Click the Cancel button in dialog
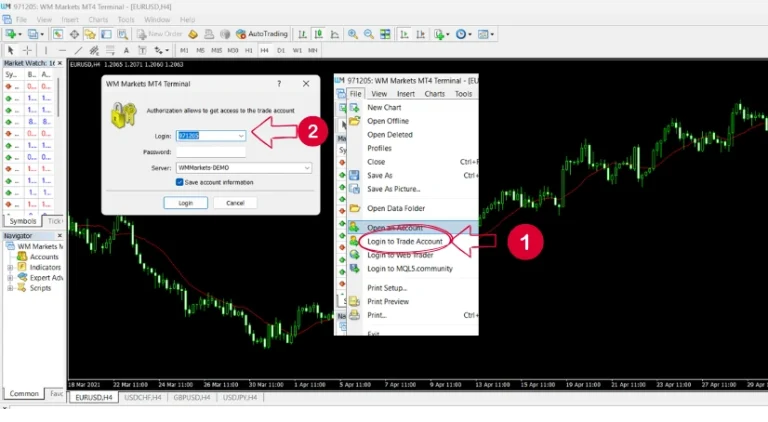Screen dimensions: 768x422 tap(235, 203)
